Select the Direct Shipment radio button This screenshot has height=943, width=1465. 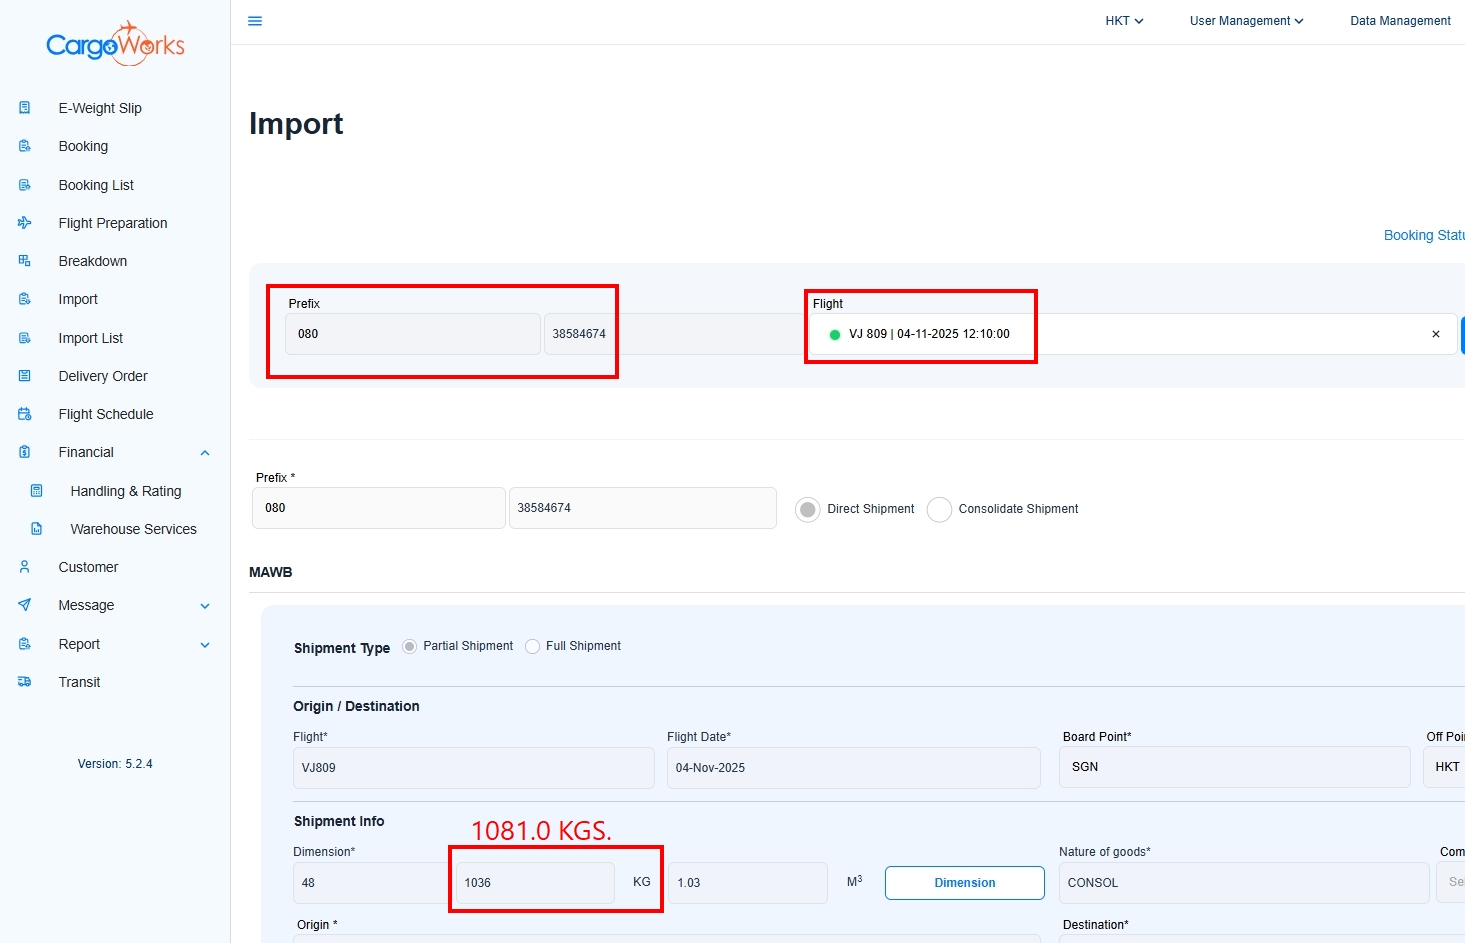(x=808, y=509)
